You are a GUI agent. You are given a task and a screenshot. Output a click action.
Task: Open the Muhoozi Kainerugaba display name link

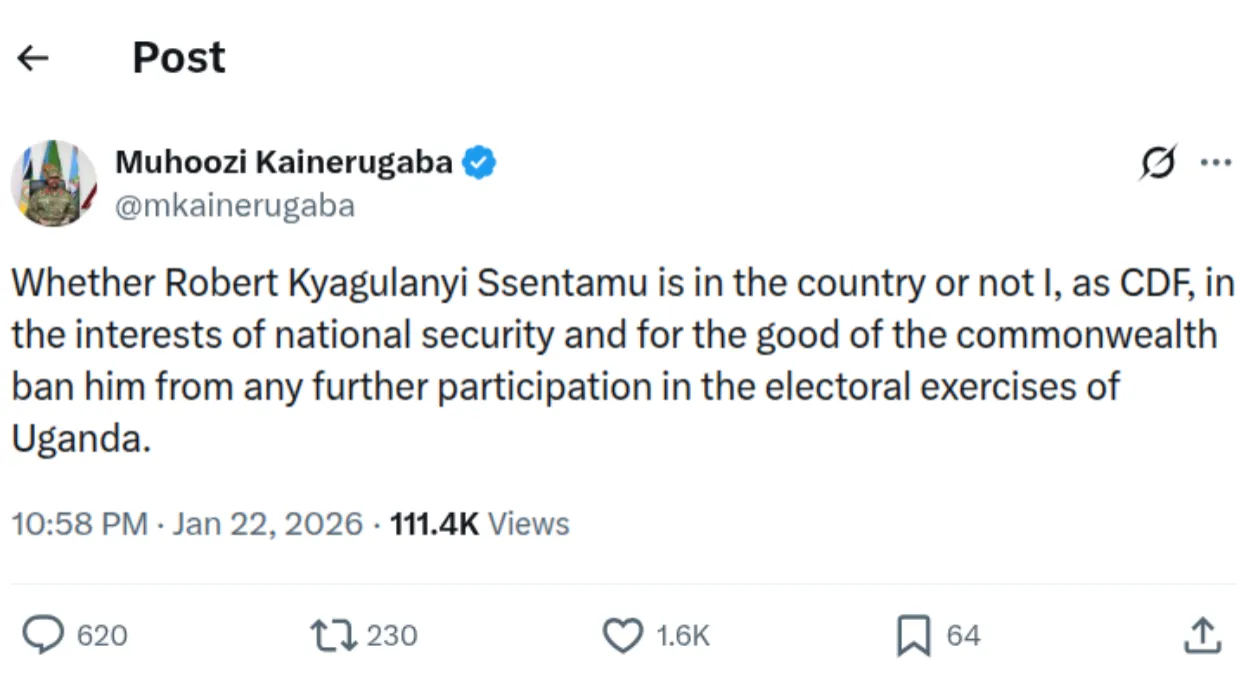[x=284, y=161]
